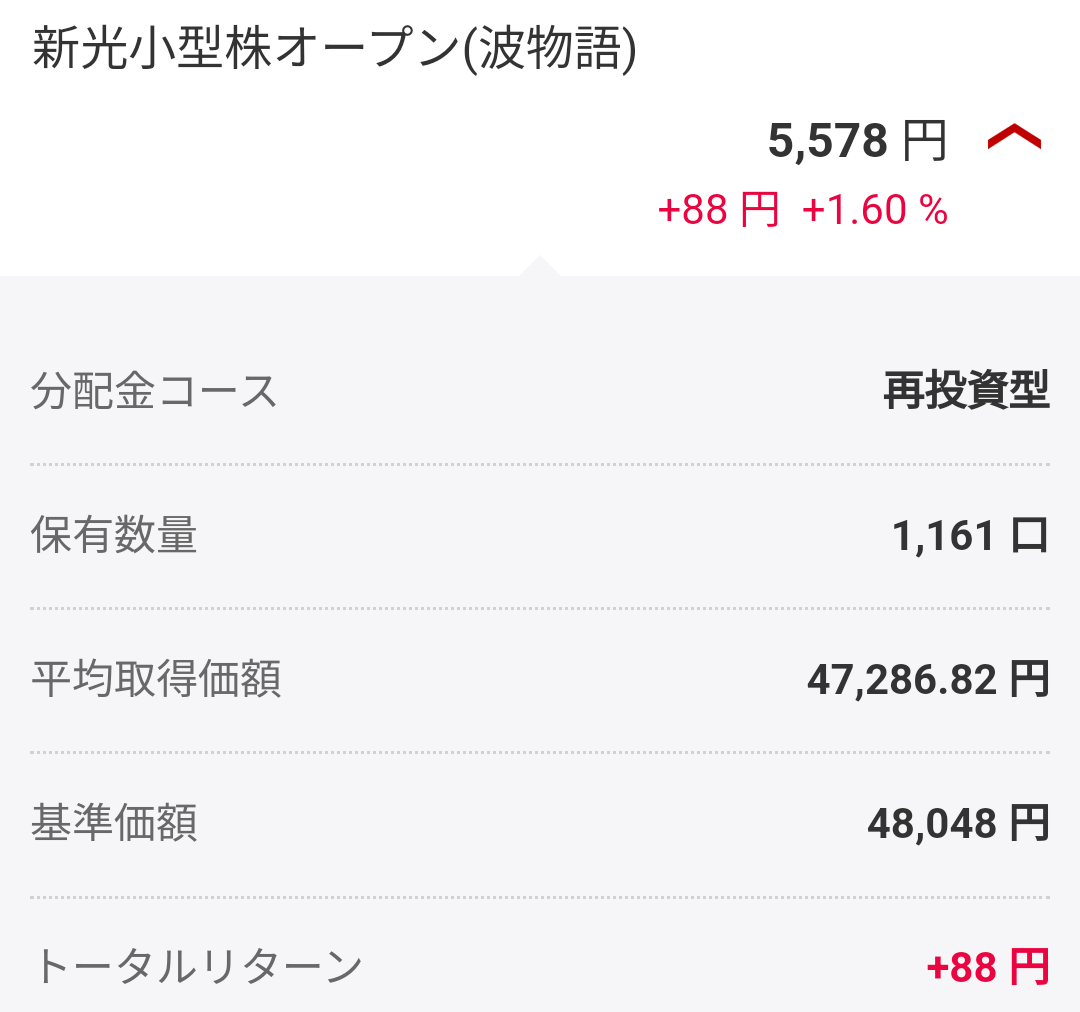Tap the 5,578 円 valuation amount

point(857,141)
